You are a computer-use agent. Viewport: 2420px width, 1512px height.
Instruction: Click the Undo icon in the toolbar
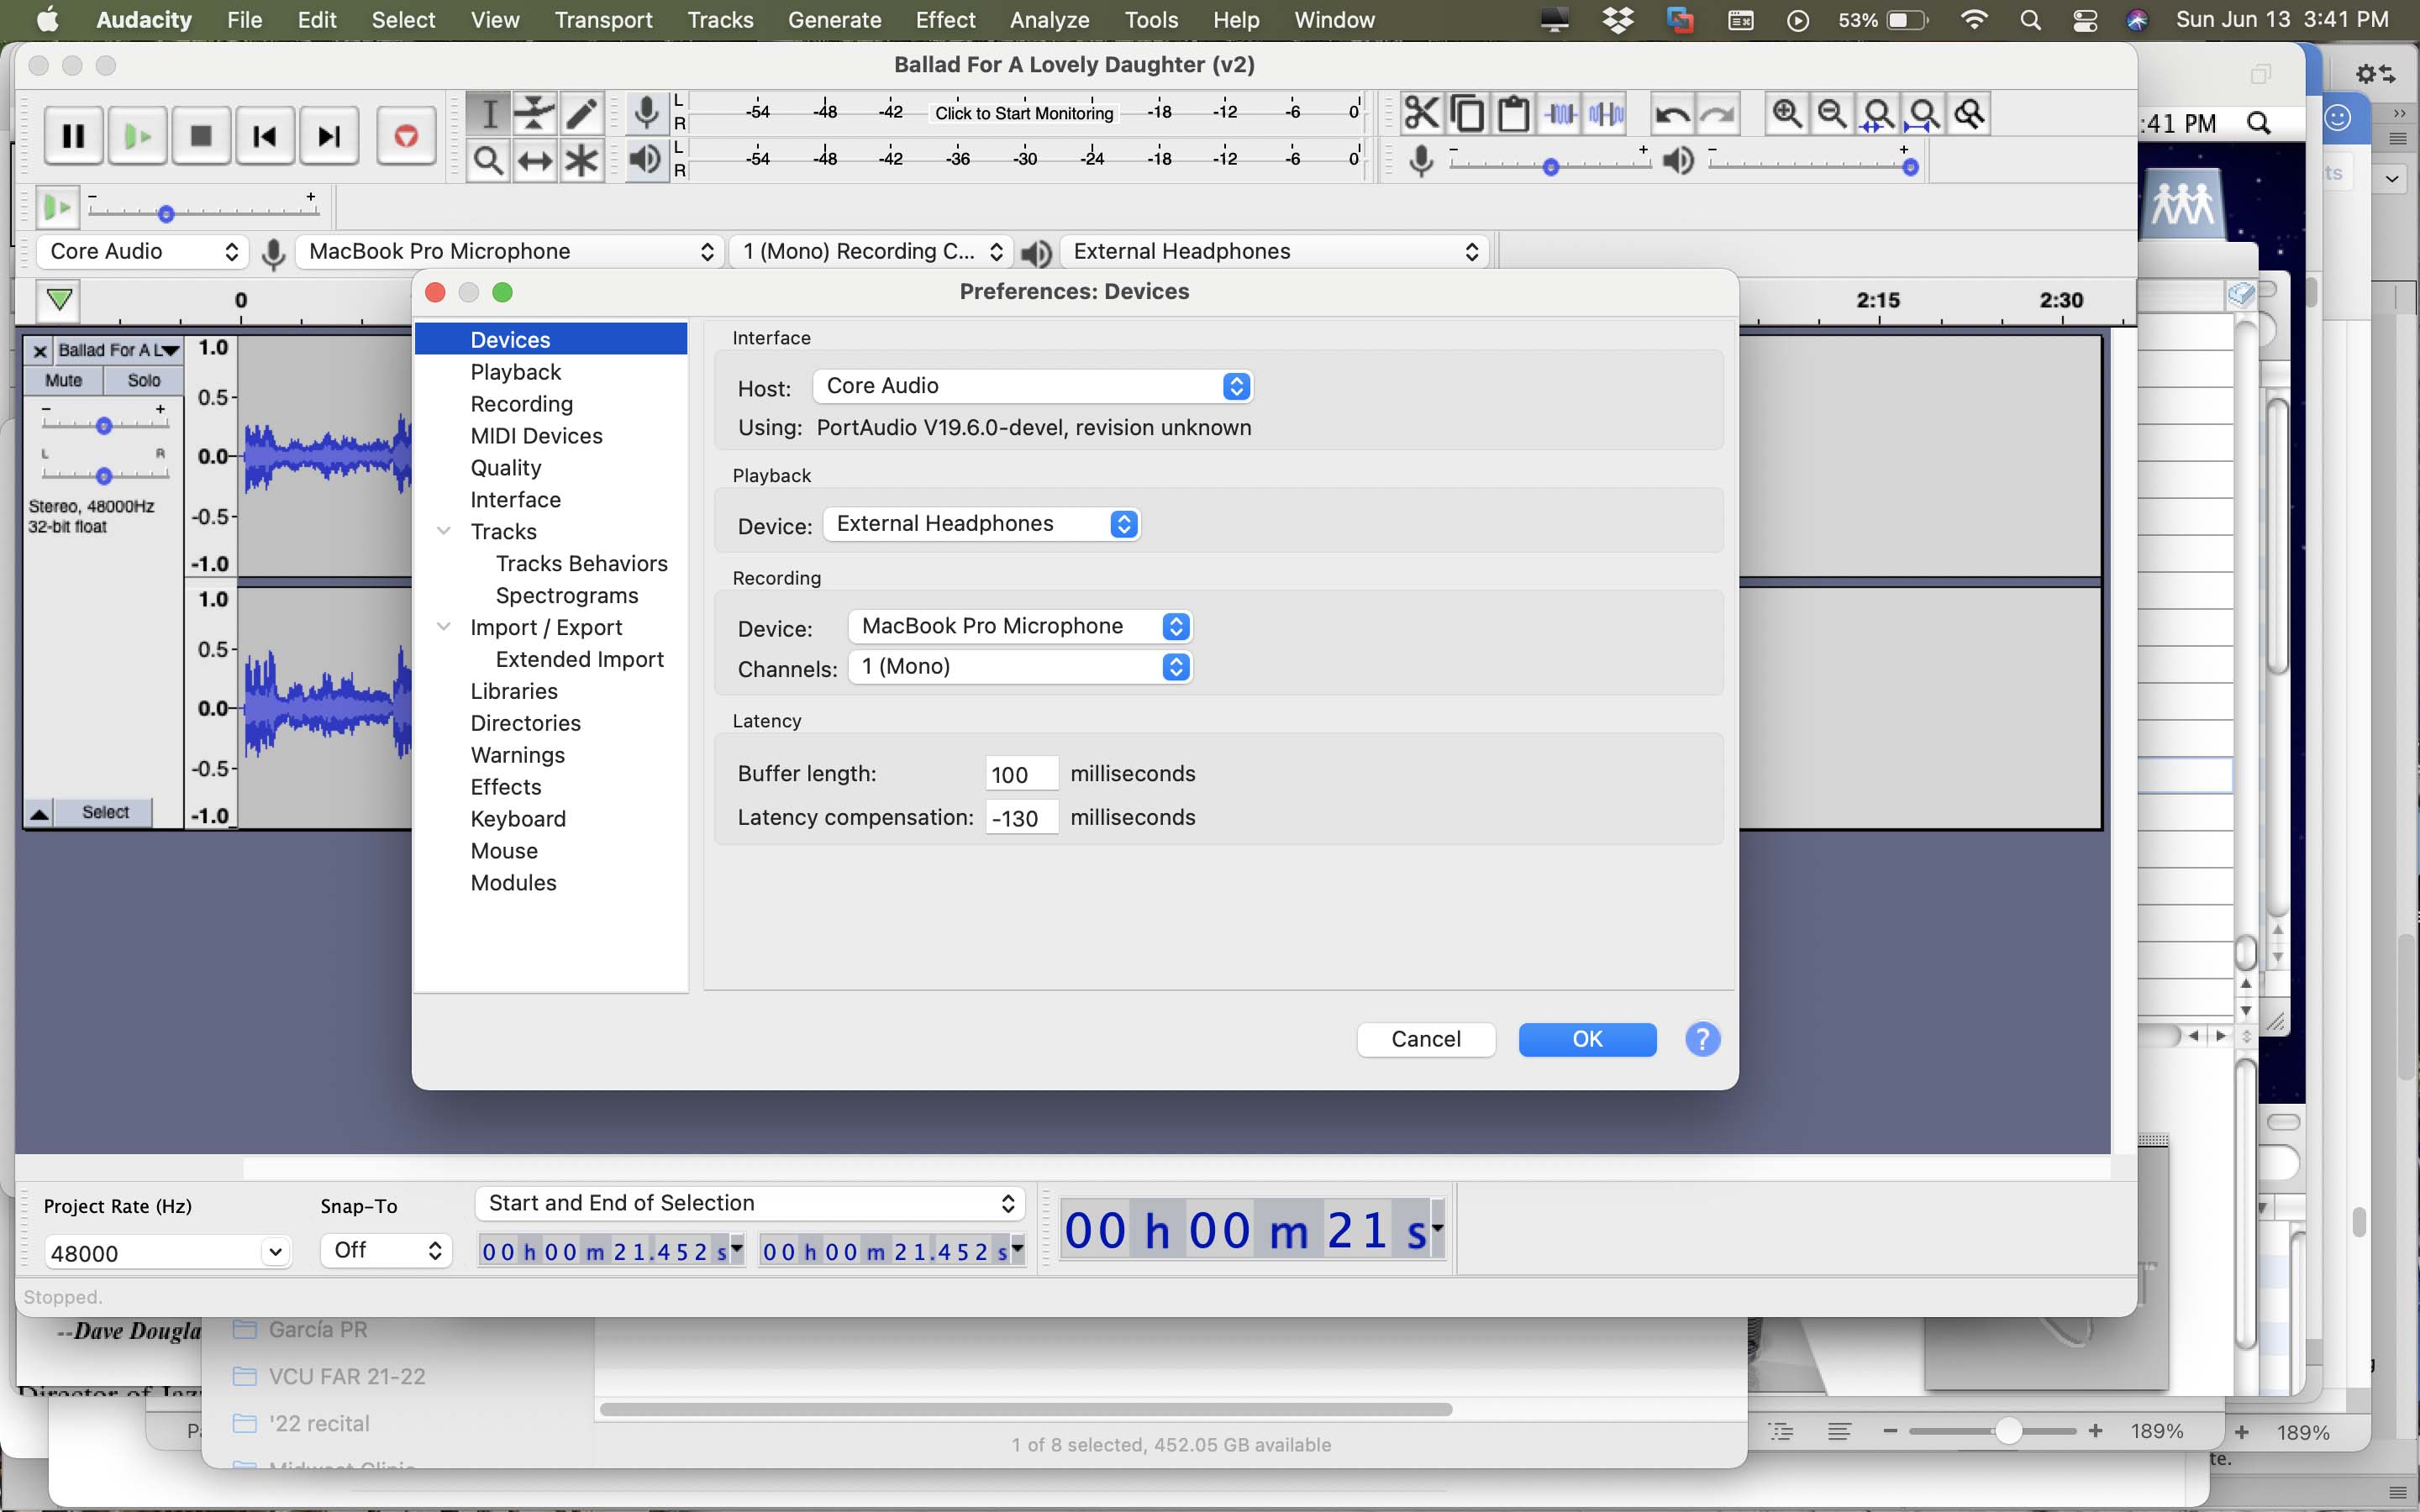[1671, 113]
